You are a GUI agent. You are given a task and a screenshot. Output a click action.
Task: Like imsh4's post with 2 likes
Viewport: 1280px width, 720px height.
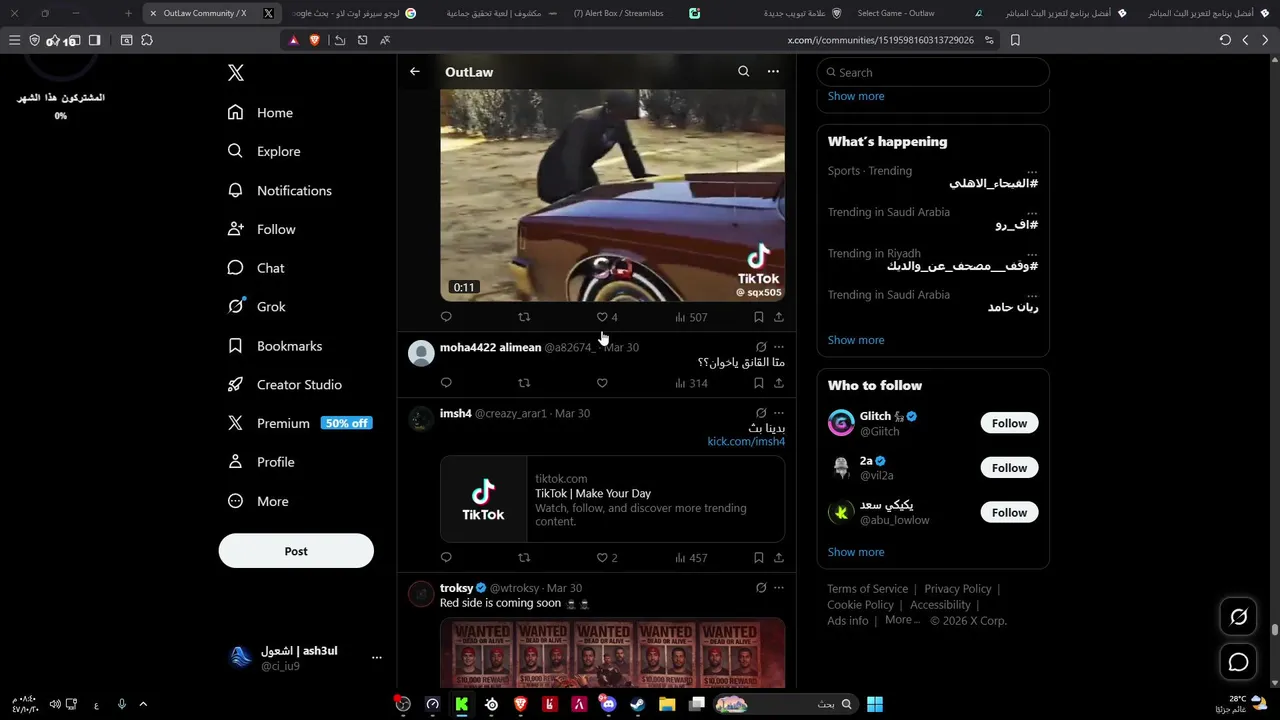(607, 558)
